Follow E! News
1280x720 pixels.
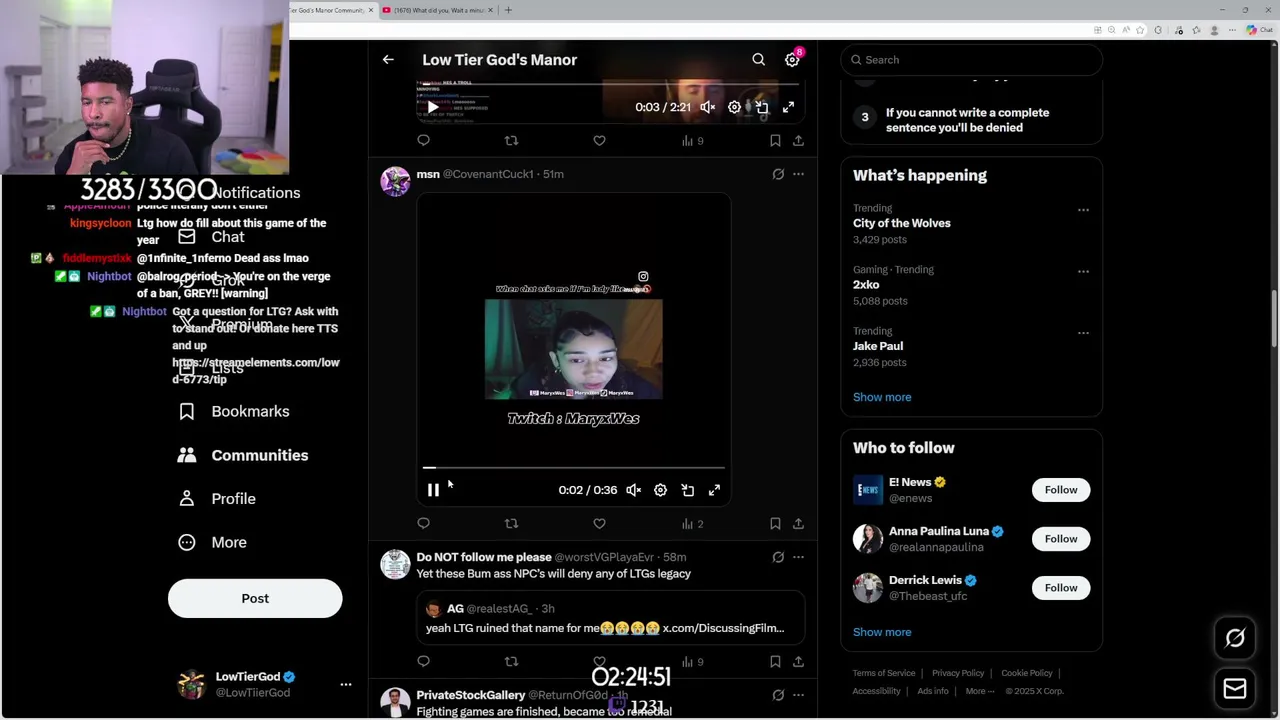[x=1061, y=490]
